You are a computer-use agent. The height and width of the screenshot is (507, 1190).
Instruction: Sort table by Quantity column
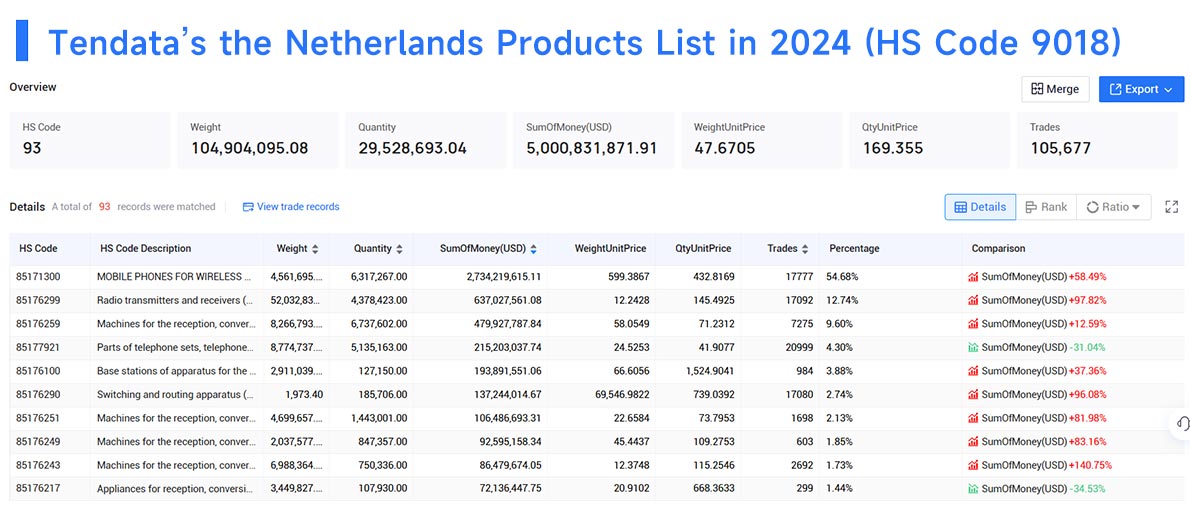click(399, 249)
